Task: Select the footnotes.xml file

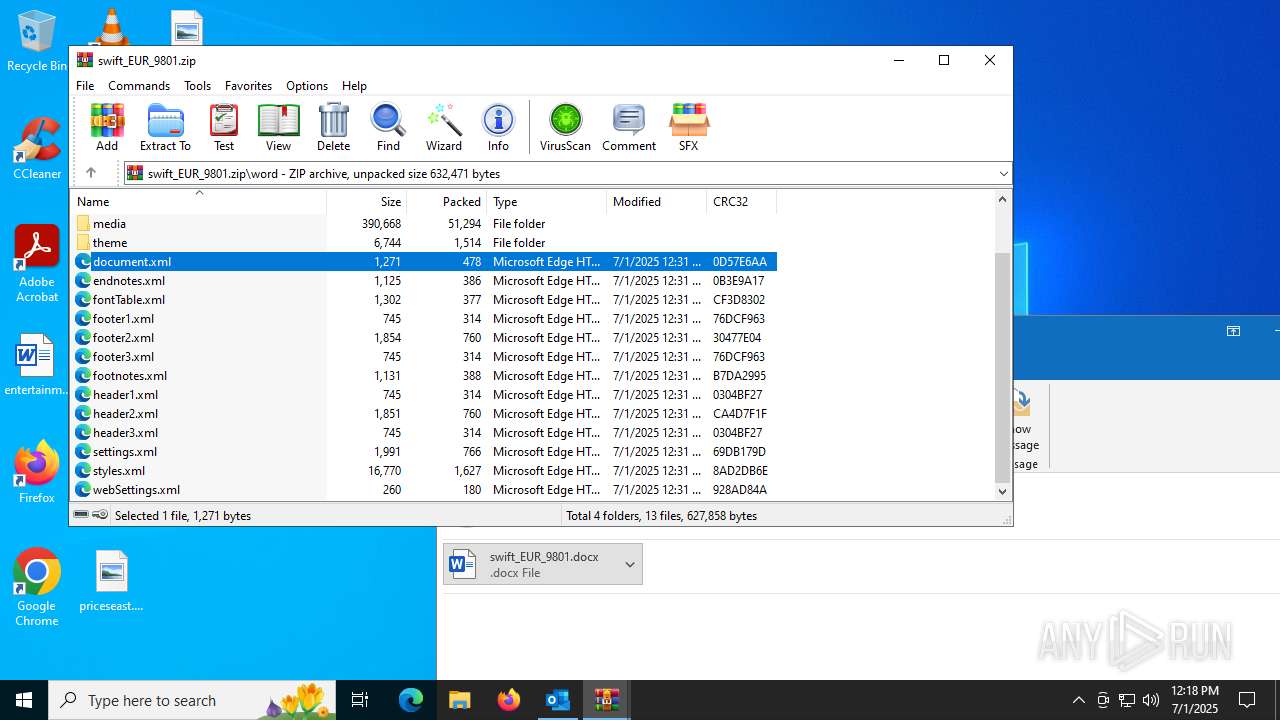Action: click(424, 376)
